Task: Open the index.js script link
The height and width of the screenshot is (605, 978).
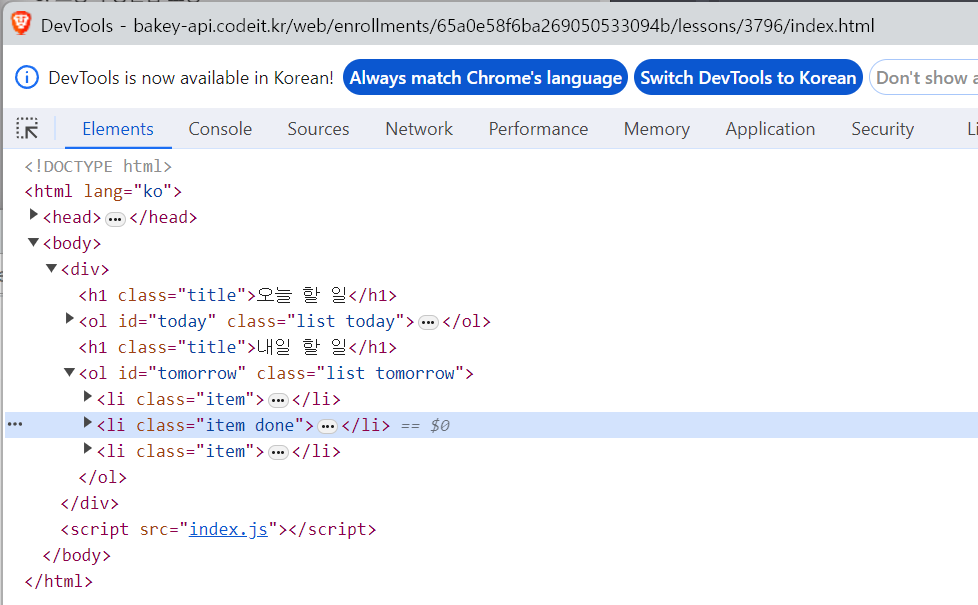Action: 228,529
